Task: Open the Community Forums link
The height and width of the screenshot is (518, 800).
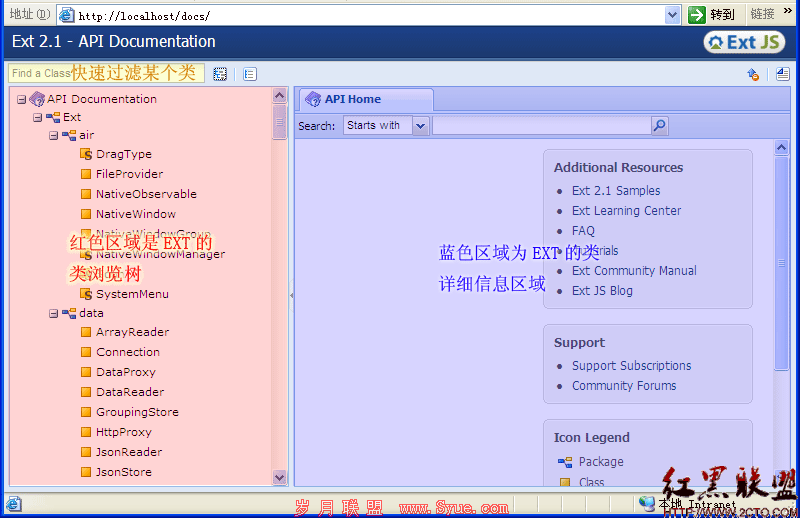Action: [x=624, y=386]
